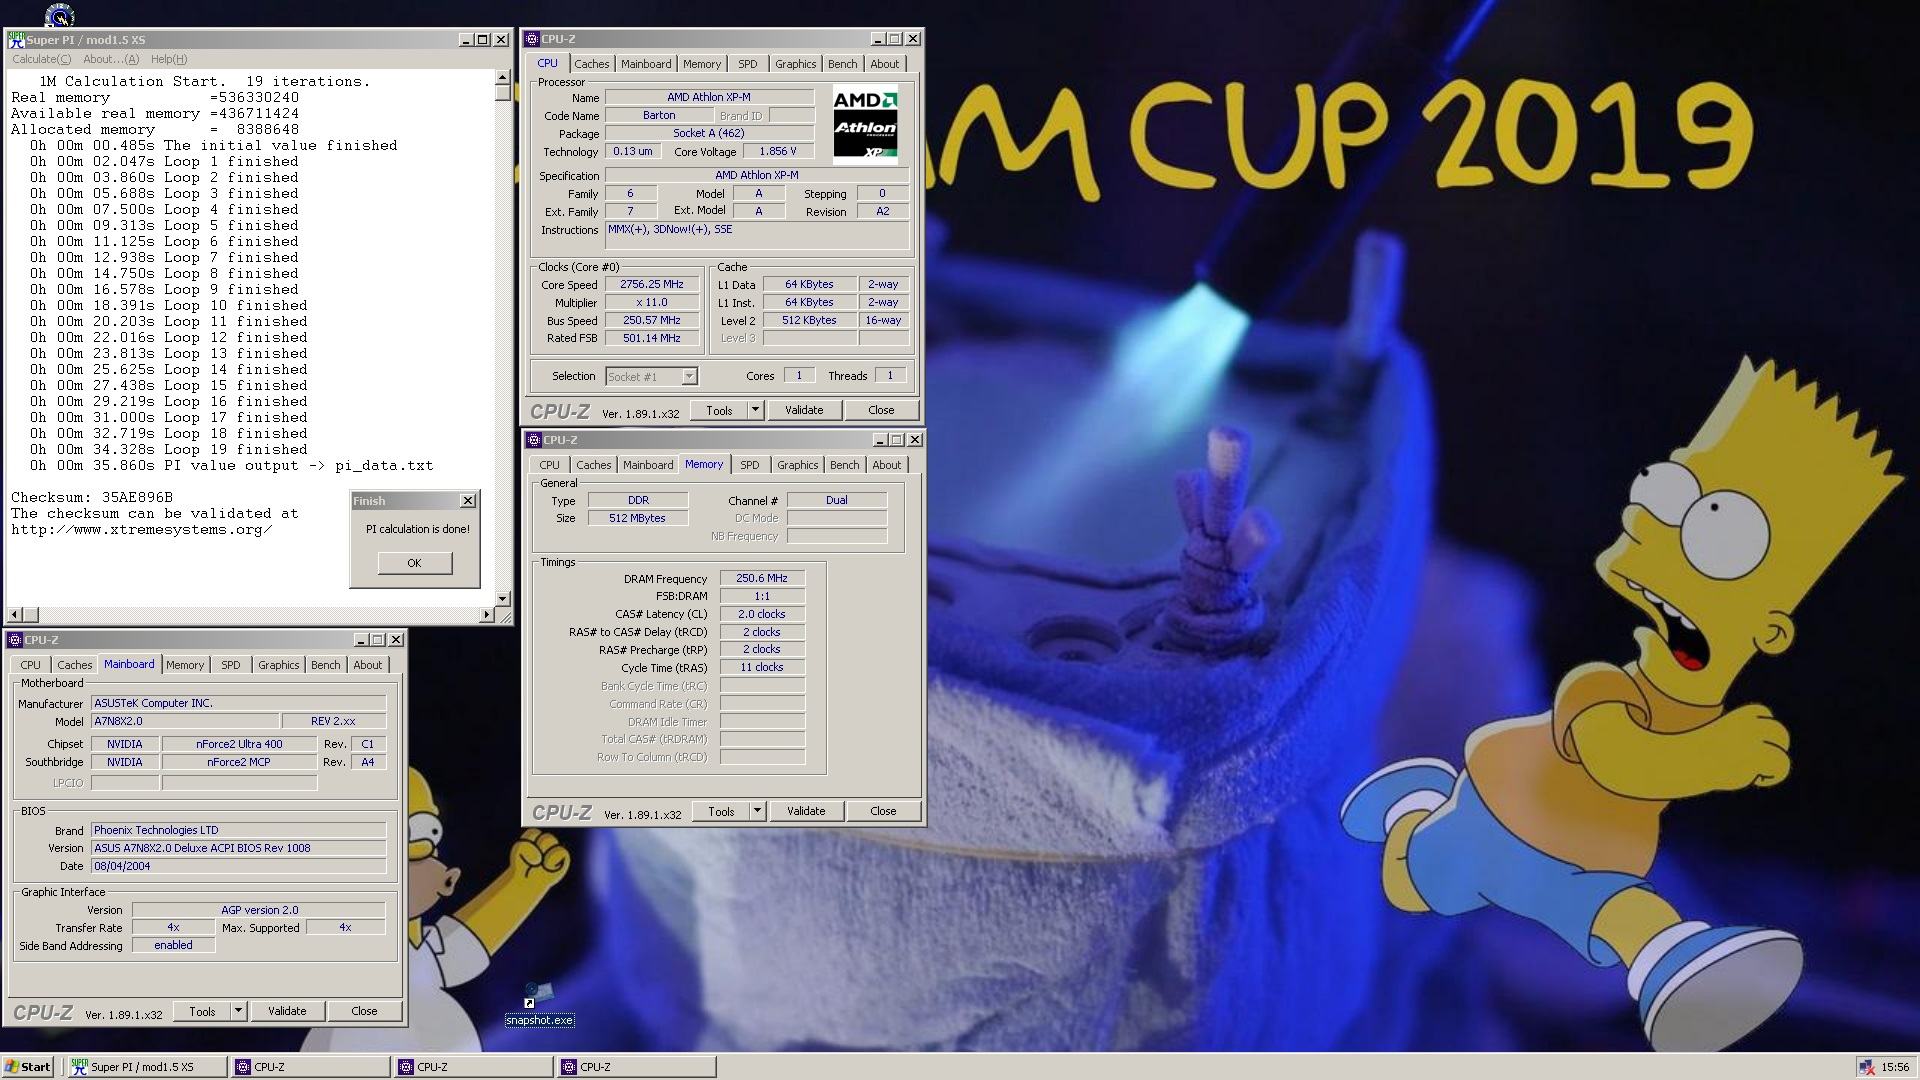The height and width of the screenshot is (1080, 1920).
Task: Open Caches tab in Memory CPU-Z window
Action: 593,465
